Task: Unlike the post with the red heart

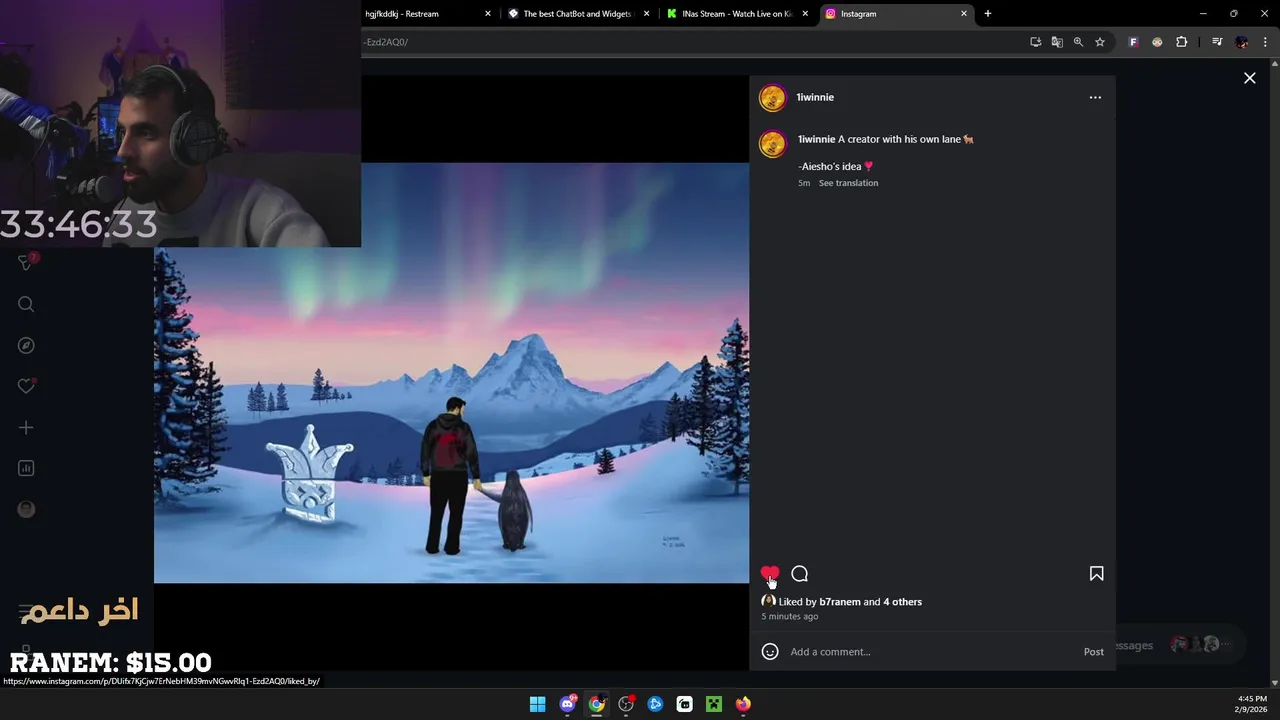Action: click(x=769, y=574)
